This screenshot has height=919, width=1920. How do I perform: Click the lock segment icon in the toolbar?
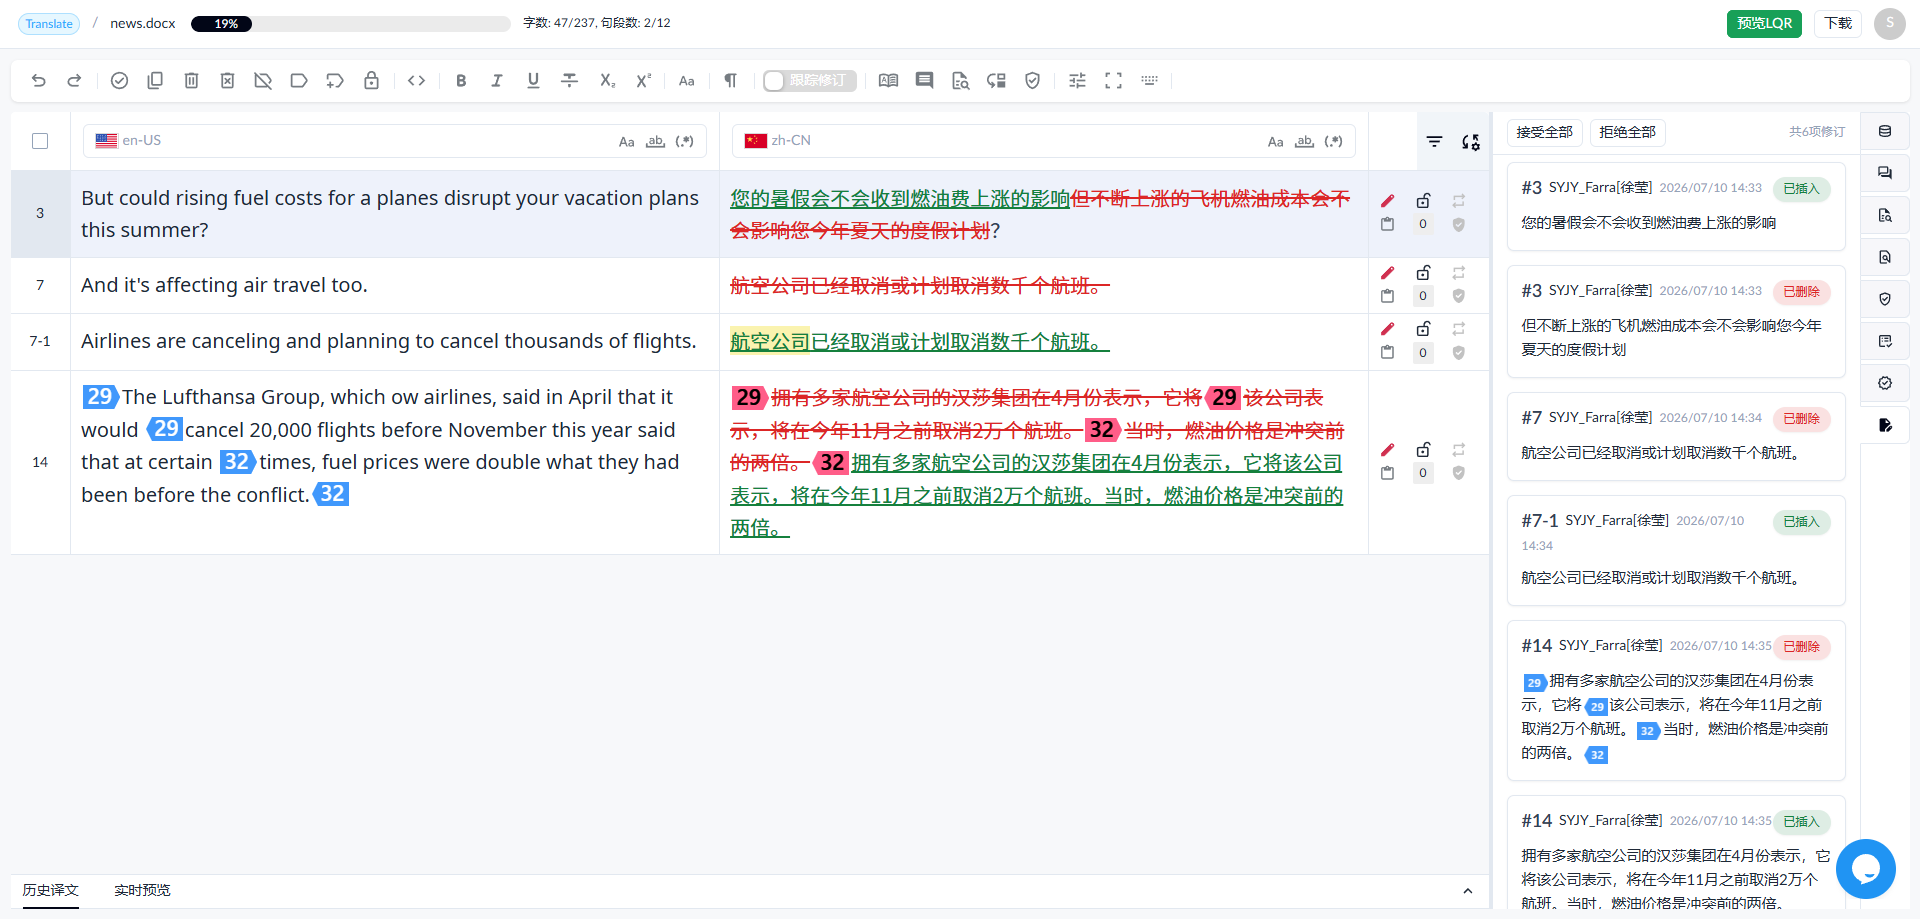[x=371, y=81]
